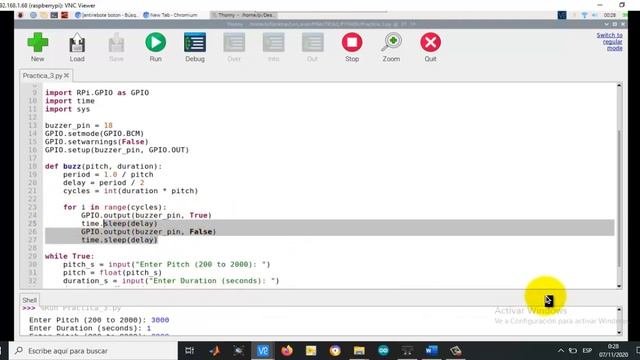Click the 'while True:' code line
Viewport: 640px width, 360px height.
coord(69,256)
